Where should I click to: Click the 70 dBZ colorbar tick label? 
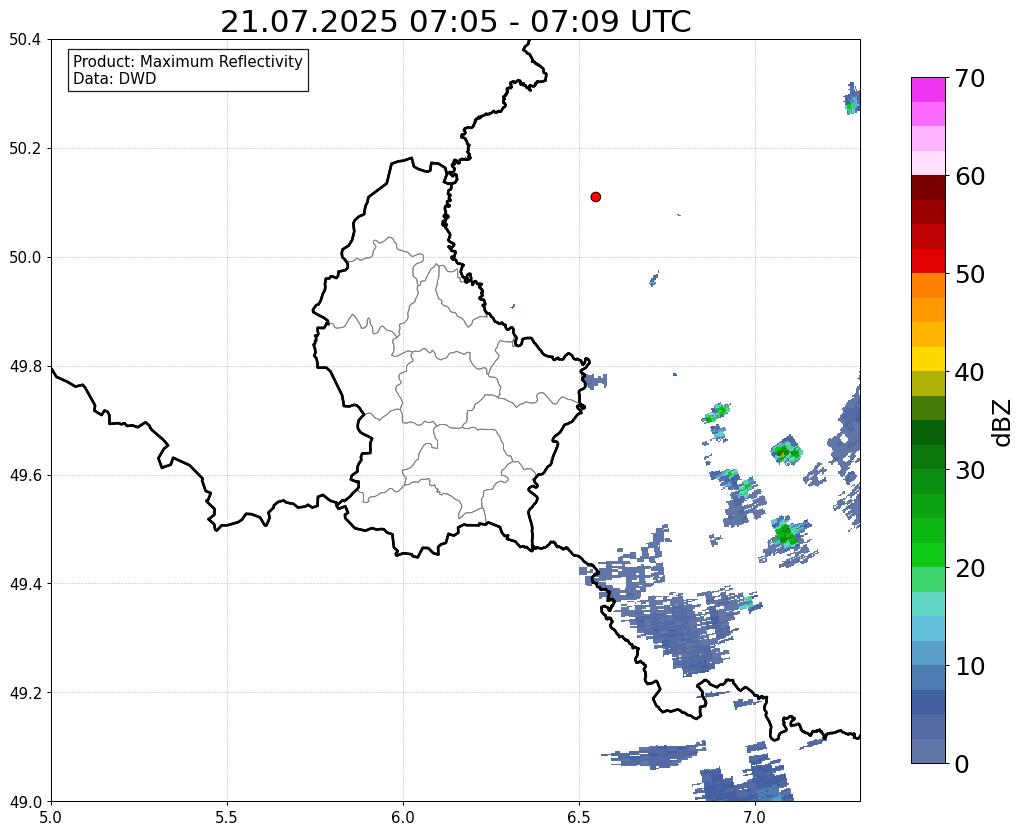click(x=969, y=78)
